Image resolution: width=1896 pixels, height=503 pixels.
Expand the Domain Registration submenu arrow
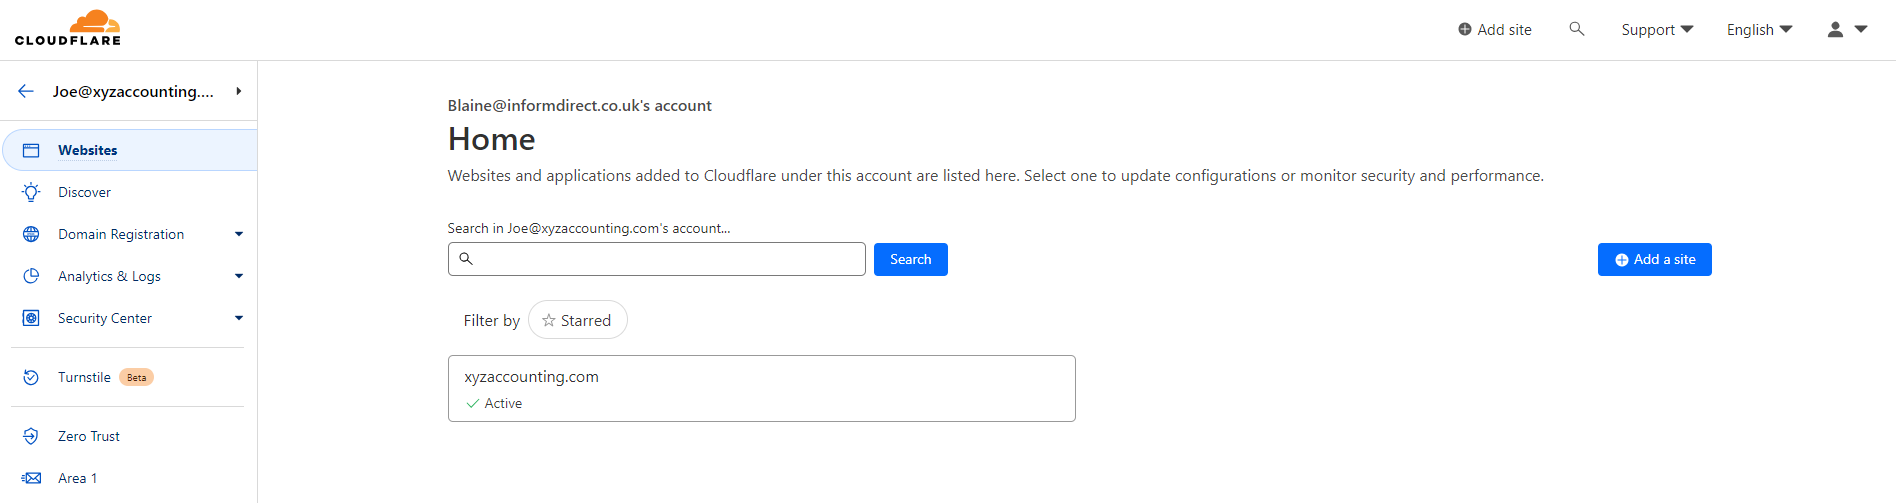click(239, 234)
